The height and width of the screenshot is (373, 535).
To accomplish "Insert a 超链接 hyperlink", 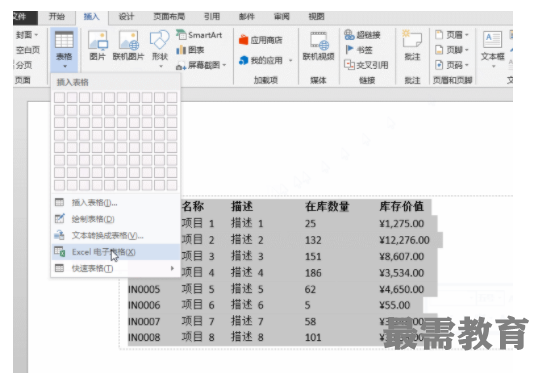I will click(x=362, y=35).
